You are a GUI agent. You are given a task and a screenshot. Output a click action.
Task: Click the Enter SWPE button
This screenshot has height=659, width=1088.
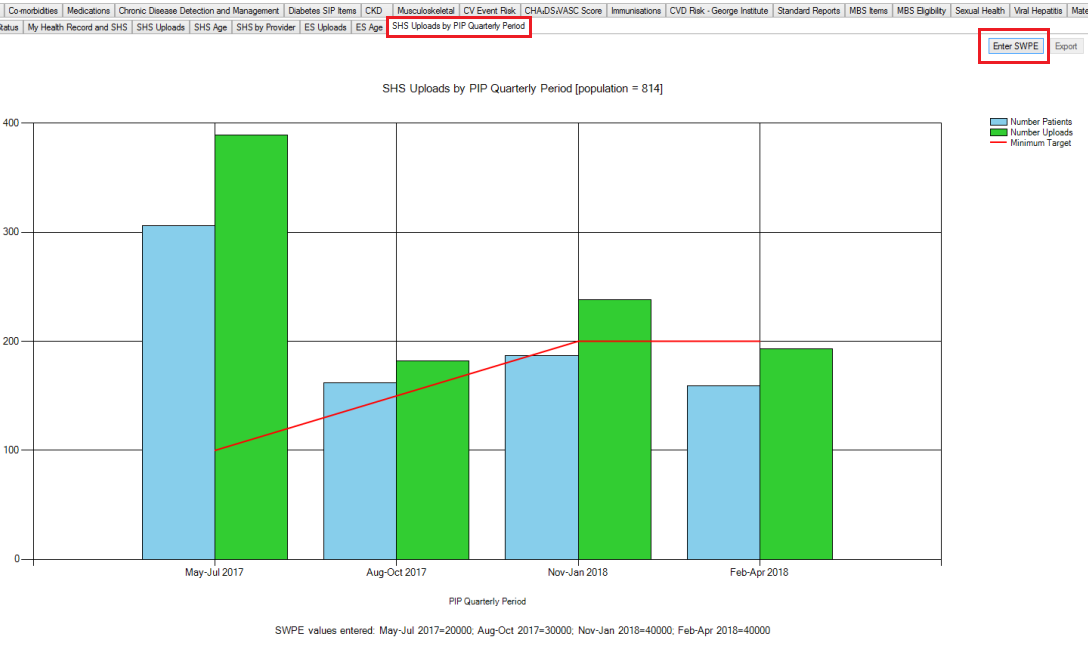coord(1015,46)
